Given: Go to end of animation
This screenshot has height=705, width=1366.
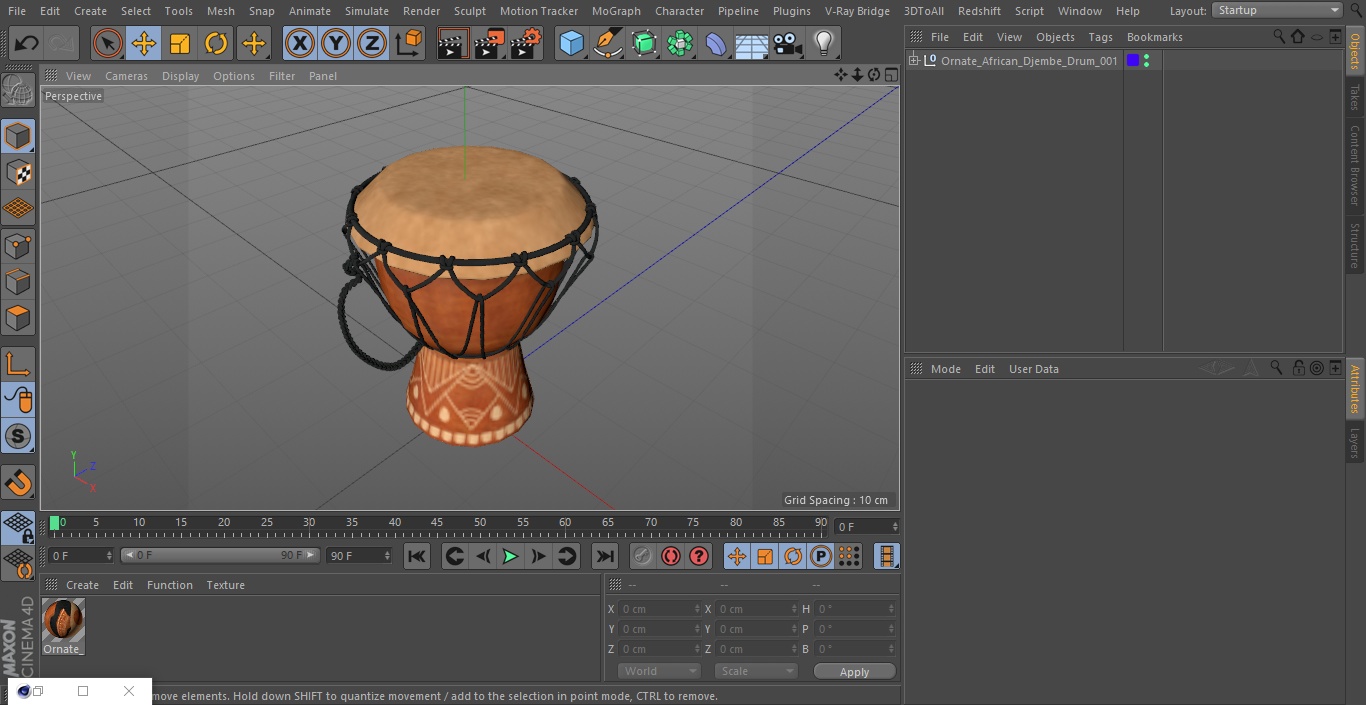Looking at the screenshot, I should tap(605, 556).
